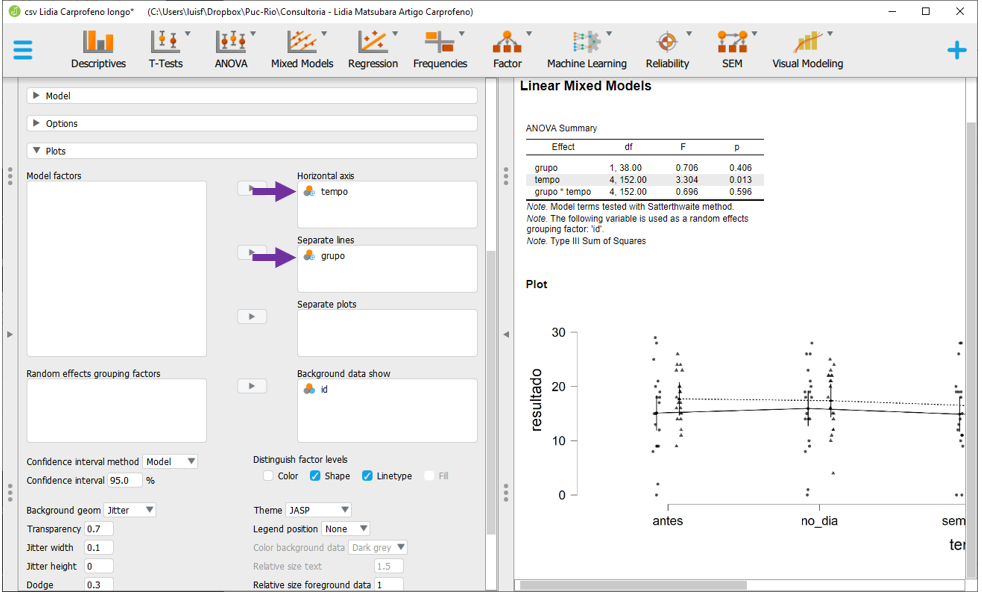Open the Frequencies module
The width and height of the screenshot is (982, 594).
click(440, 49)
